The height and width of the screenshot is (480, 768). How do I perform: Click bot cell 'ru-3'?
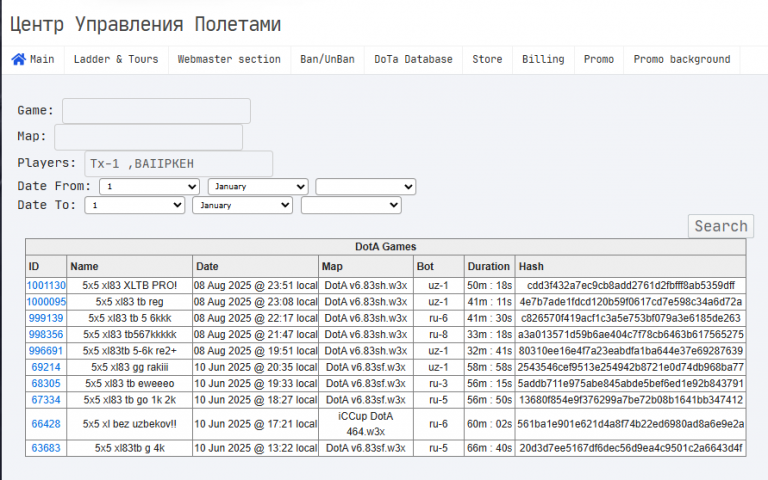[438, 384]
